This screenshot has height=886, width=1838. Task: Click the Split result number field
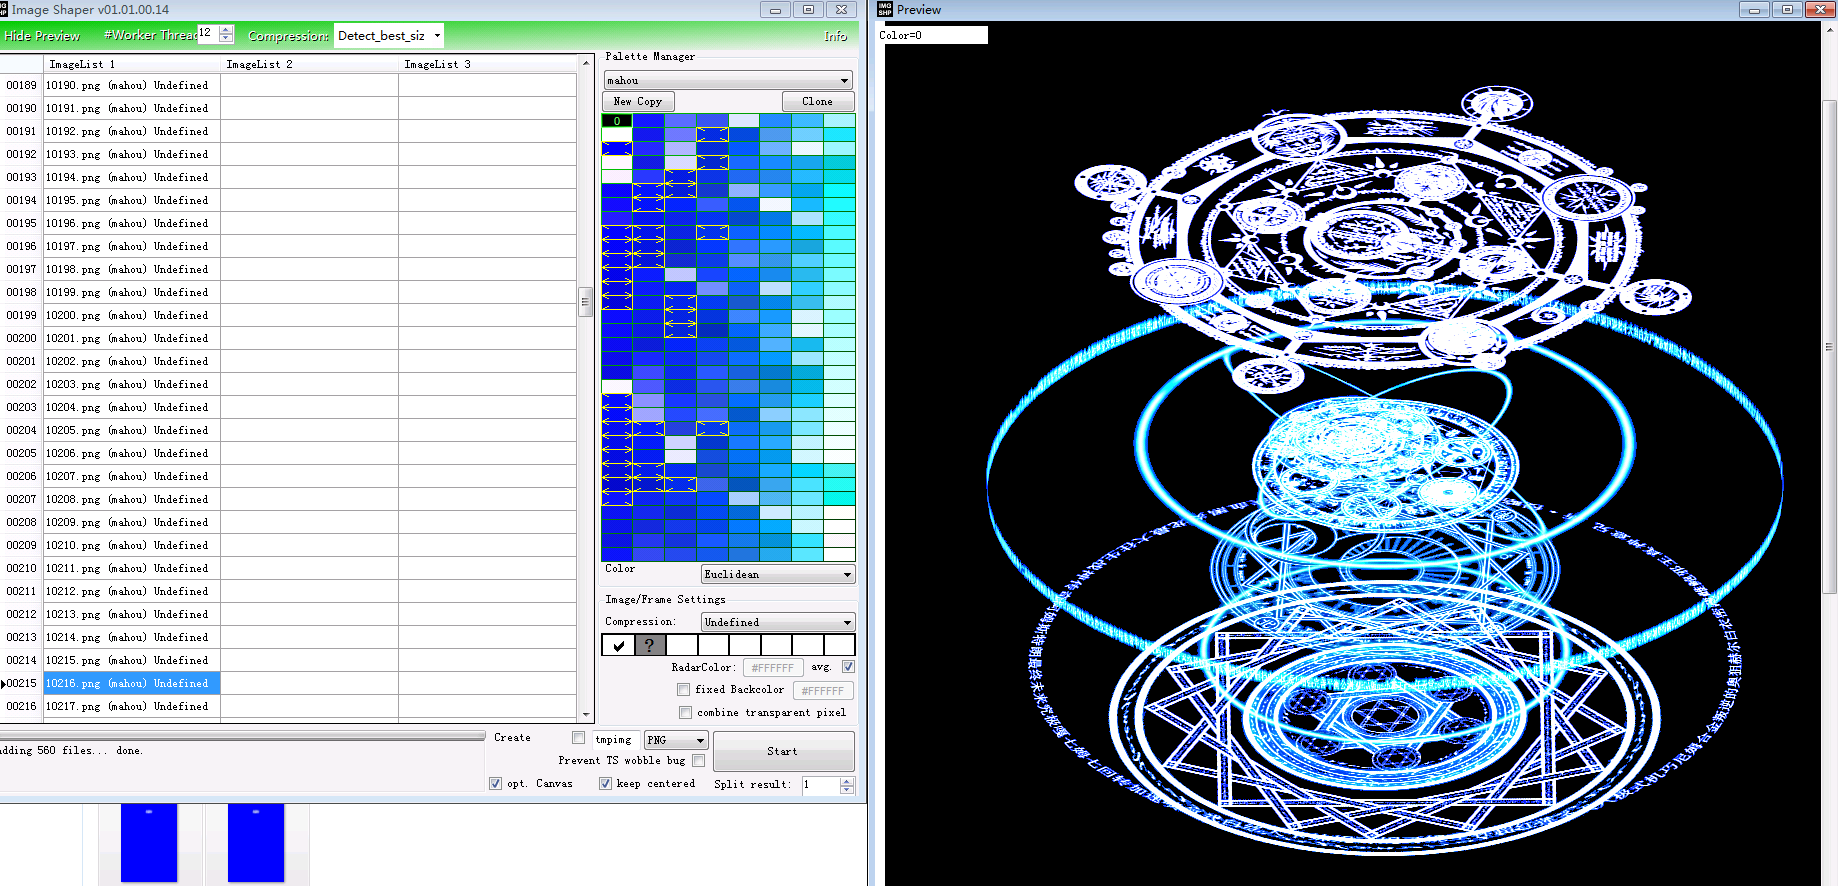pyautogui.click(x=821, y=785)
